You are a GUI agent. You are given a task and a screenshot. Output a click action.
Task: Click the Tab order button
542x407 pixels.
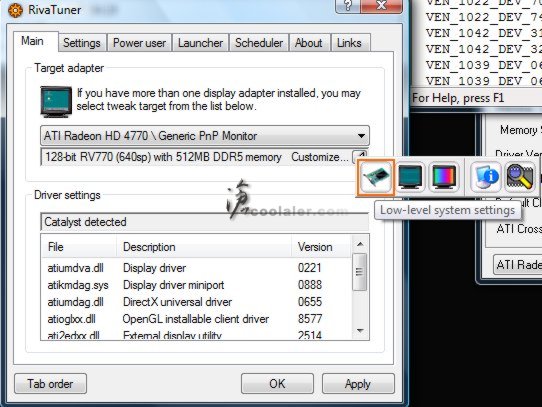coord(50,383)
